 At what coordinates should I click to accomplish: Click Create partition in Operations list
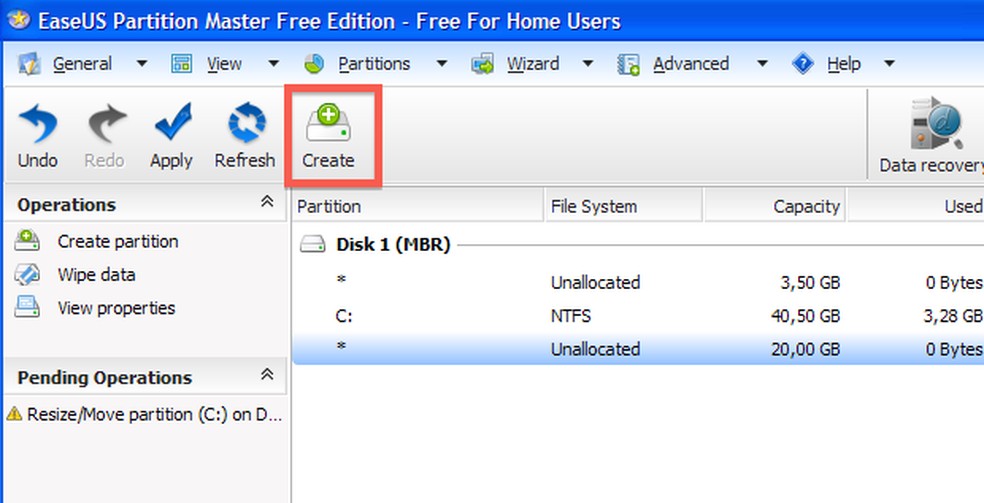[x=117, y=242]
